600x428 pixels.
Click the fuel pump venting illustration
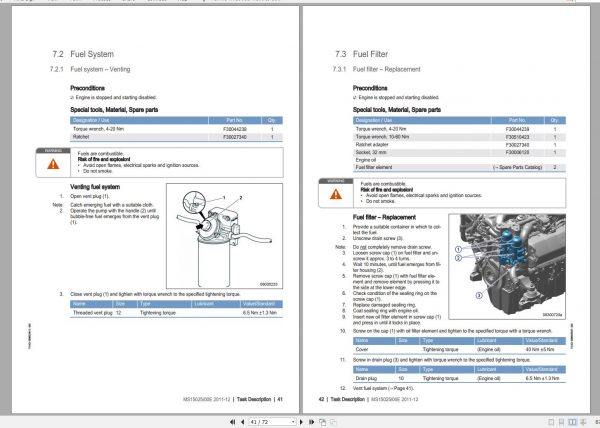click(224, 236)
